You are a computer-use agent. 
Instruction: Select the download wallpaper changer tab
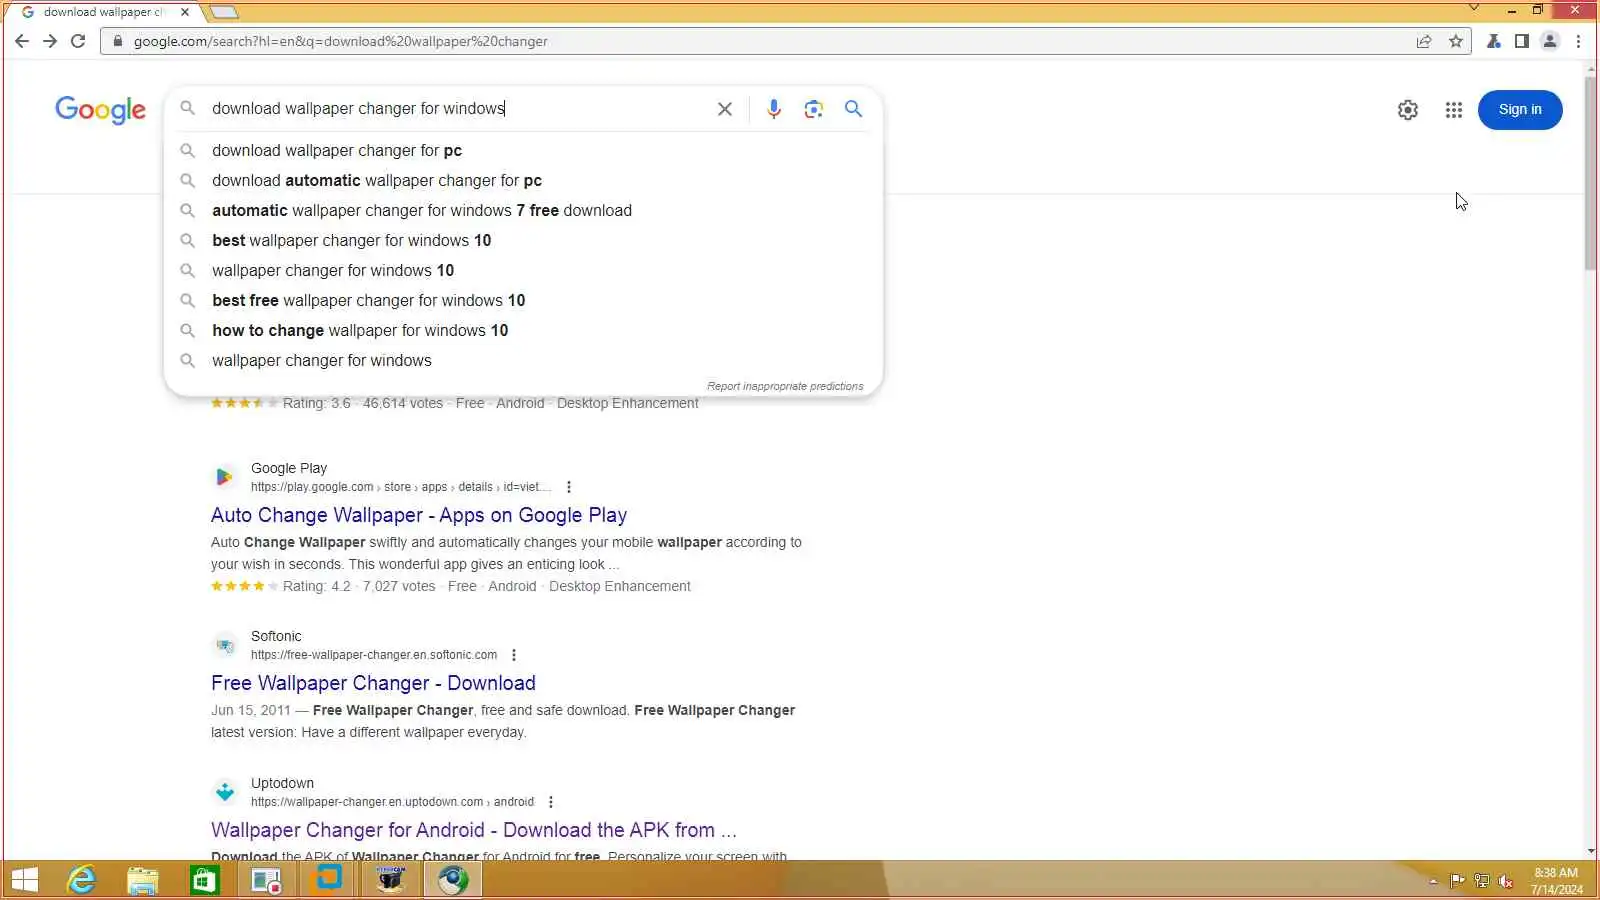click(104, 12)
